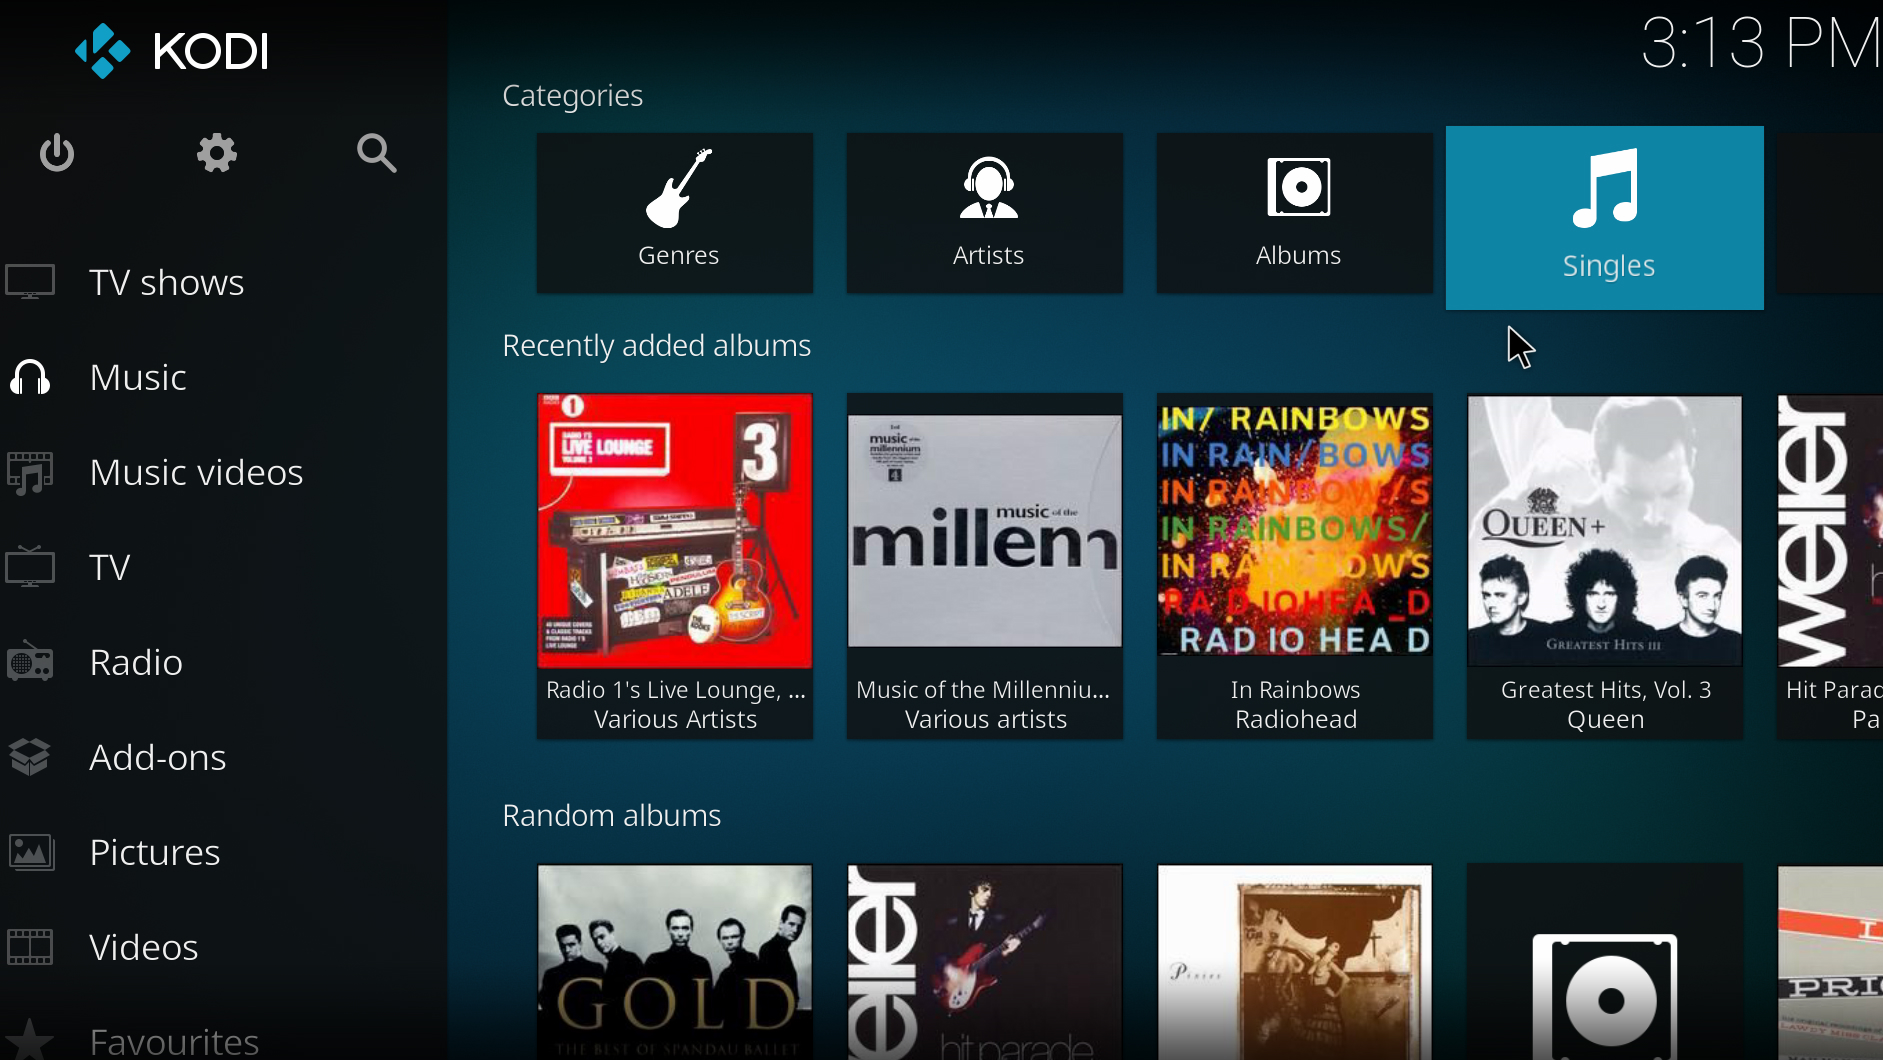Open the In Rainbows album cover
1883x1060 pixels.
(x=1295, y=531)
